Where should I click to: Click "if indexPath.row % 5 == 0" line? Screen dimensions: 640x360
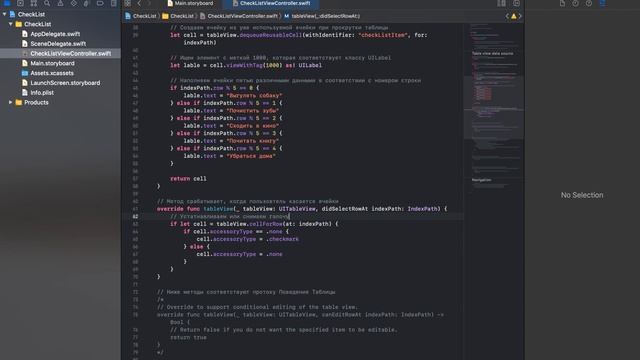click(215, 88)
